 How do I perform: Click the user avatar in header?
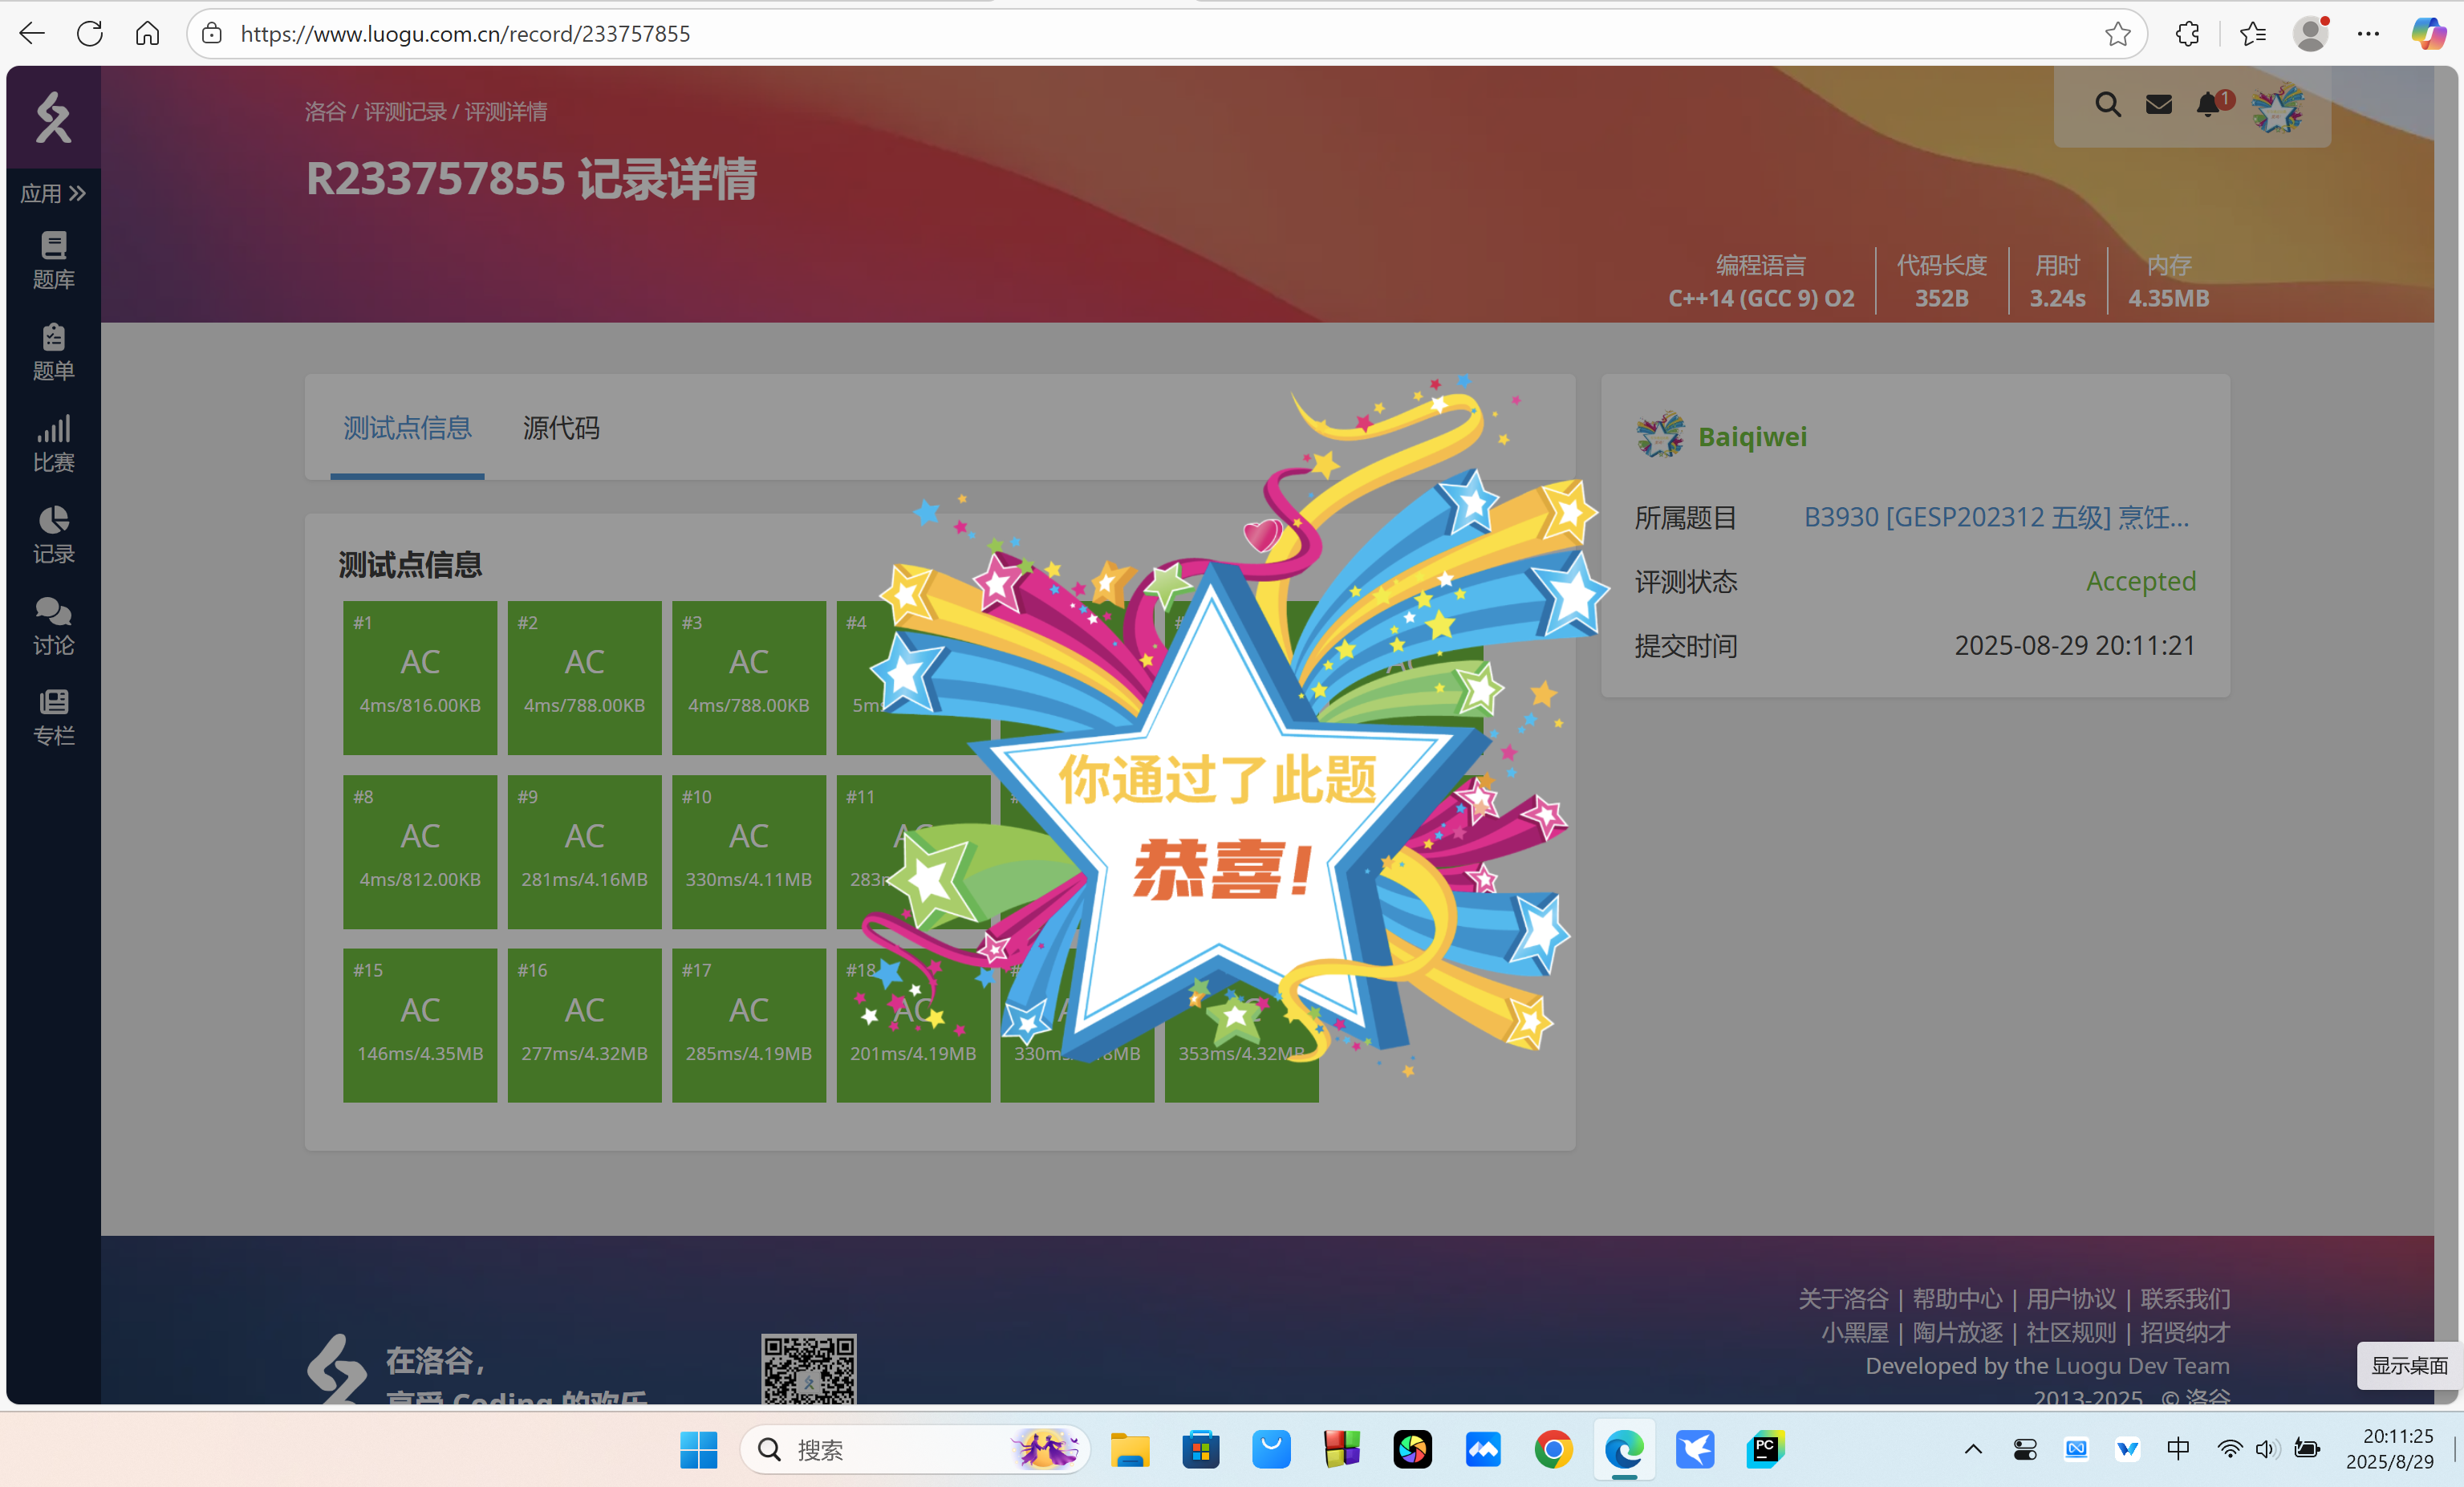2277,108
